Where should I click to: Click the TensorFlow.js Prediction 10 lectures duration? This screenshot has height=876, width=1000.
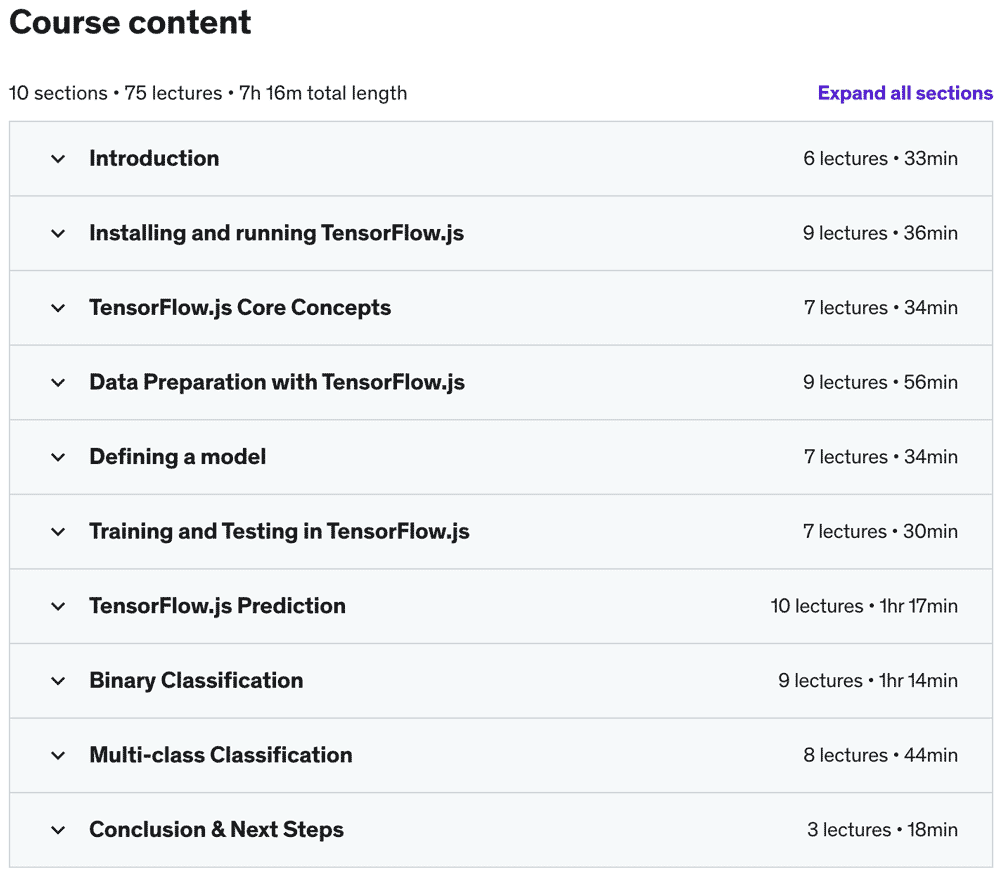coord(863,606)
